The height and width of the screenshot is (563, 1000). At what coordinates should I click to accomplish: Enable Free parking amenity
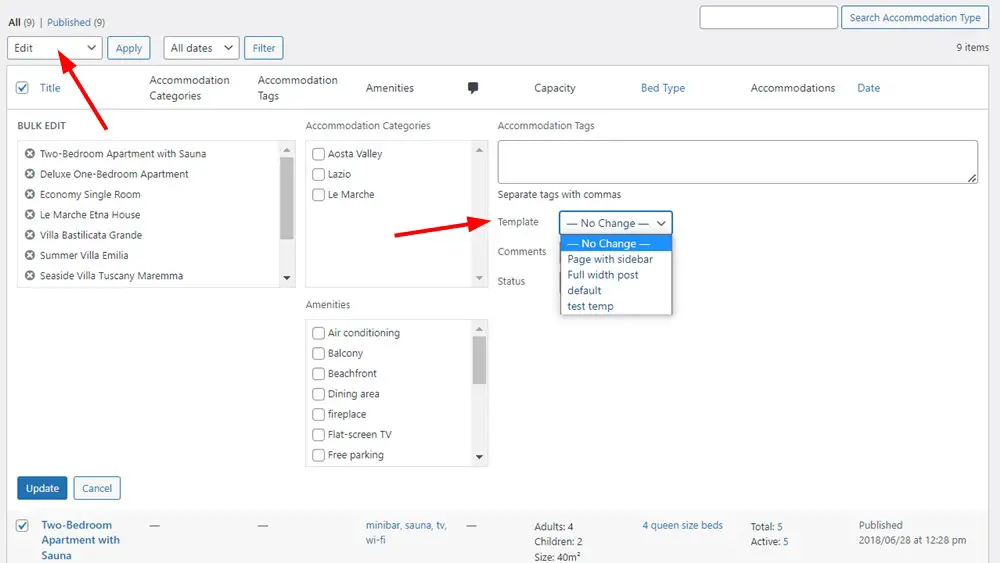point(318,455)
